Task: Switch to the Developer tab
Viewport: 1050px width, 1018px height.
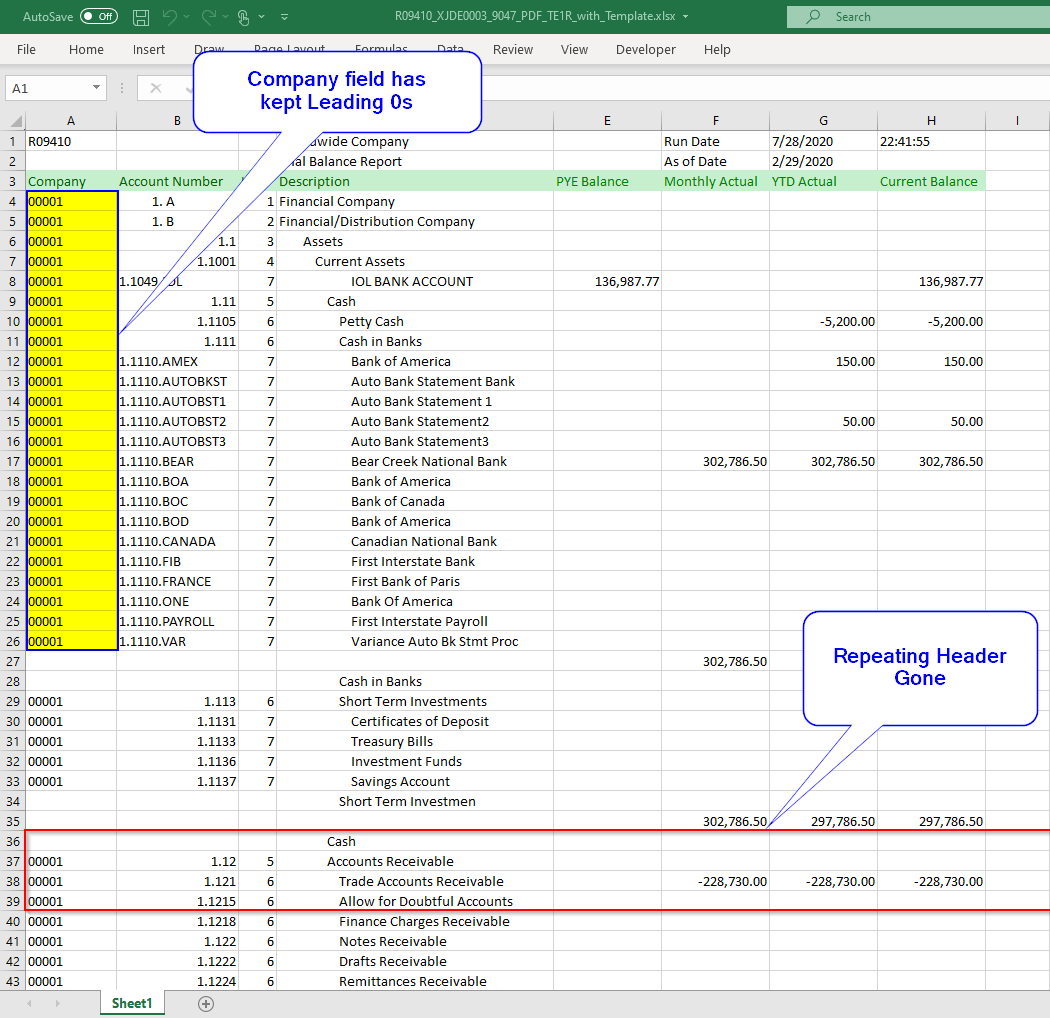Action: (x=645, y=49)
